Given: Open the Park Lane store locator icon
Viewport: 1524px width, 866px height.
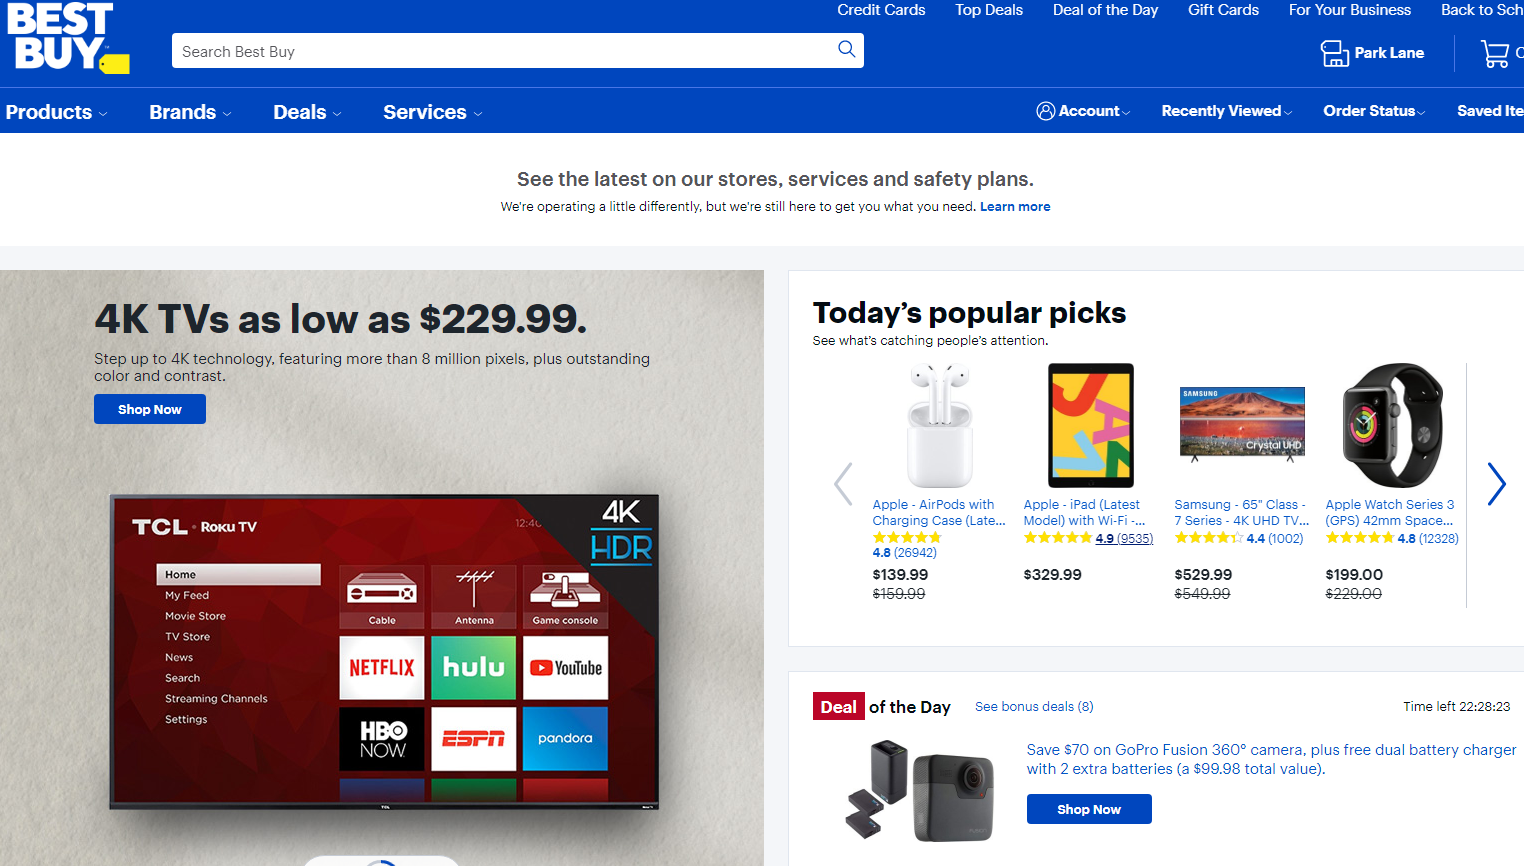Looking at the screenshot, I should point(1334,53).
